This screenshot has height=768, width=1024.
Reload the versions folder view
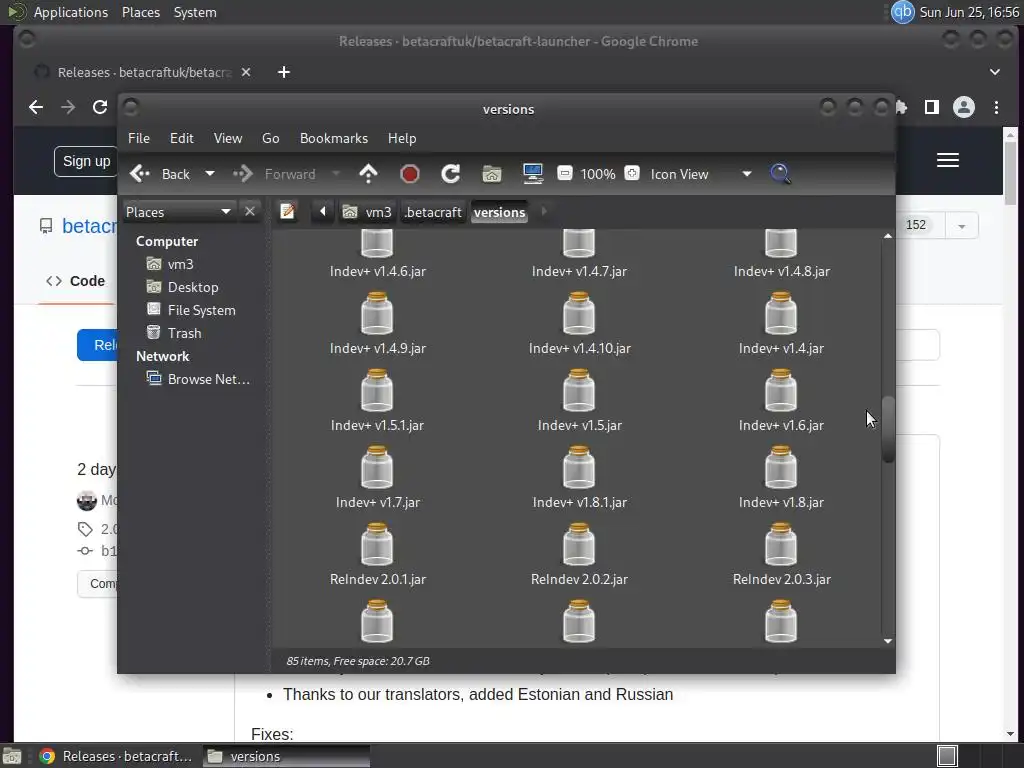click(451, 174)
